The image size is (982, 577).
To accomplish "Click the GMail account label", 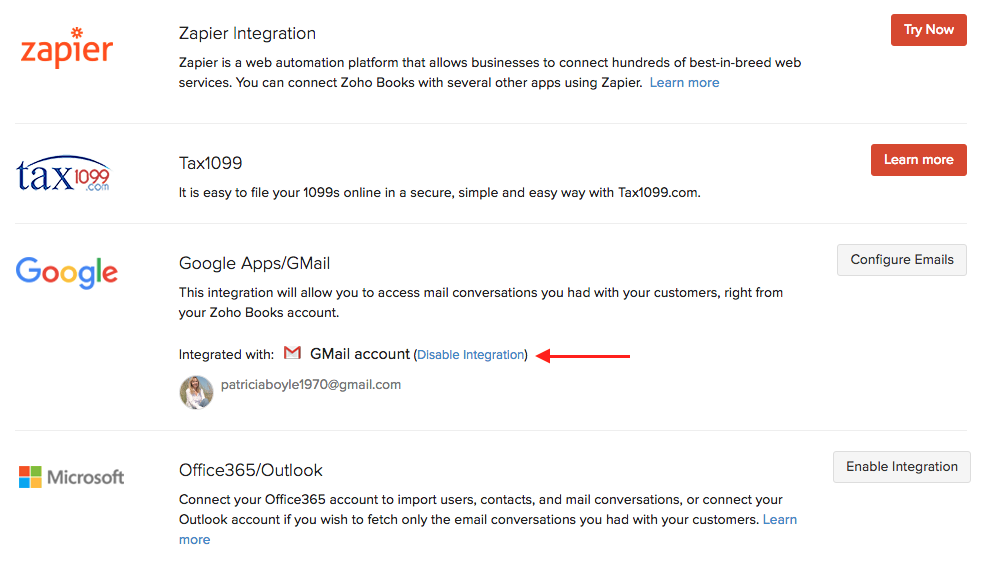I will pyautogui.click(x=360, y=354).
